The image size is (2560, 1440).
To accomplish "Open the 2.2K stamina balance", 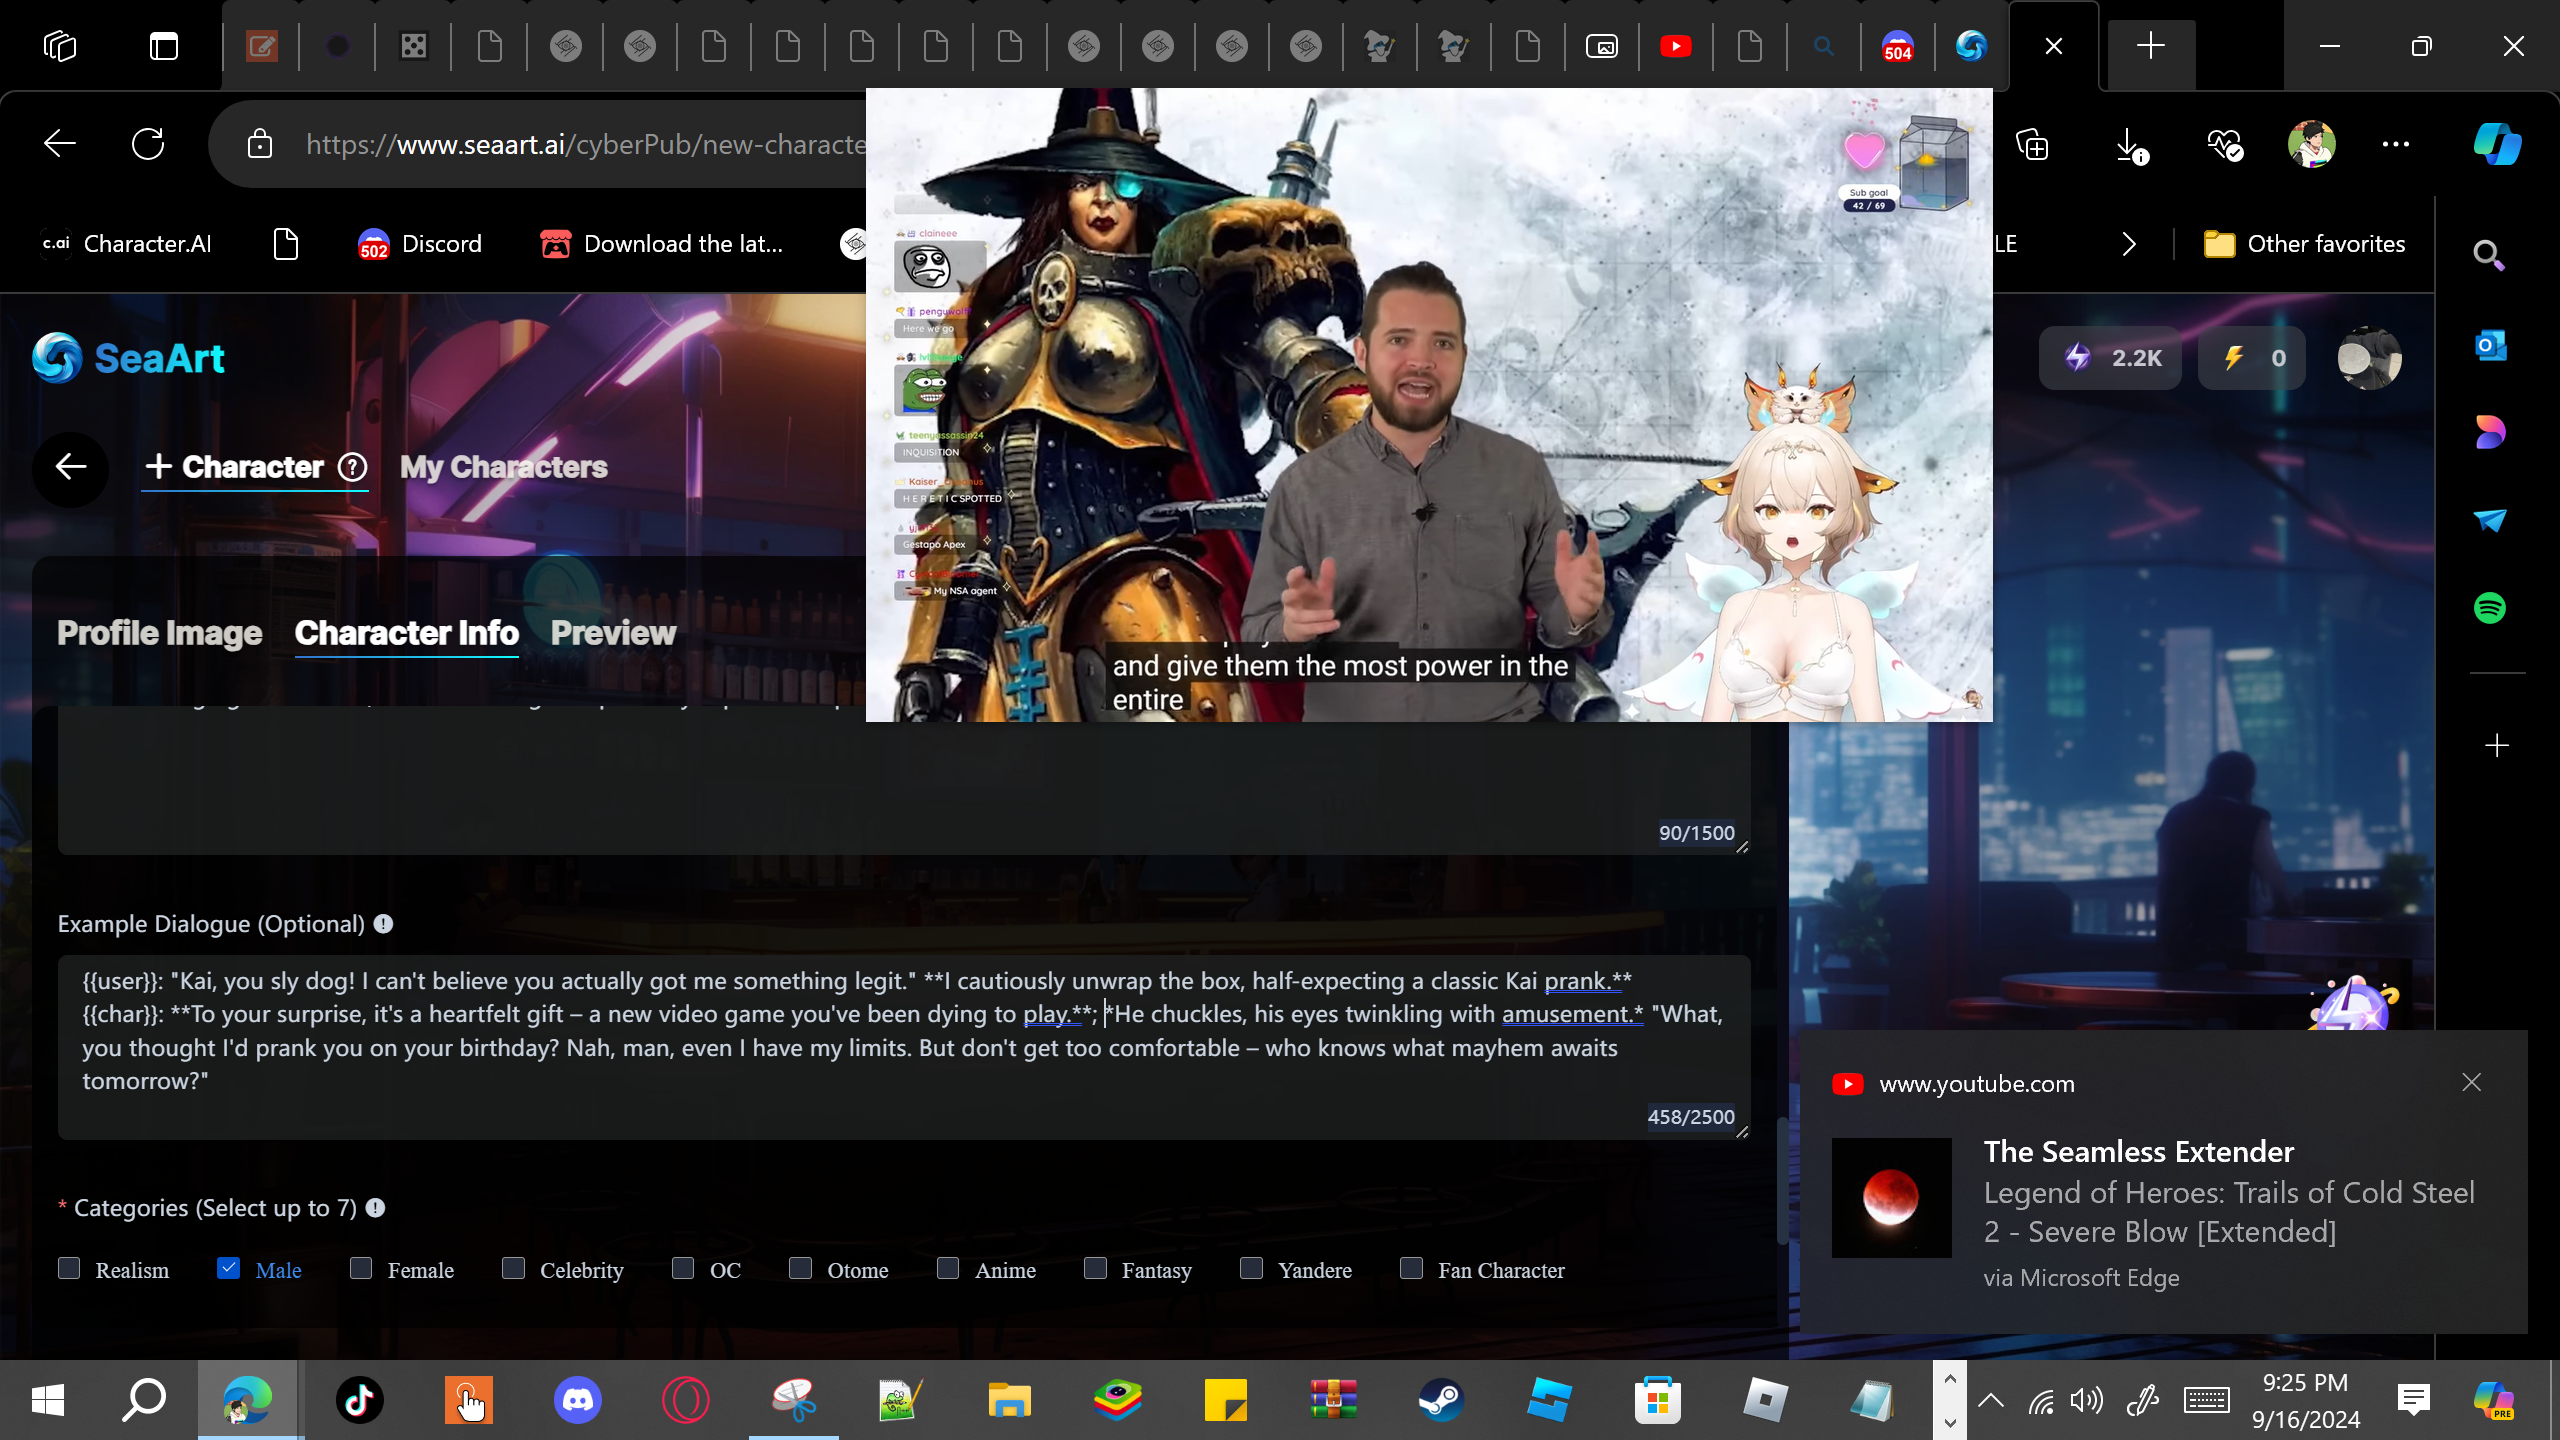I will (2112, 358).
